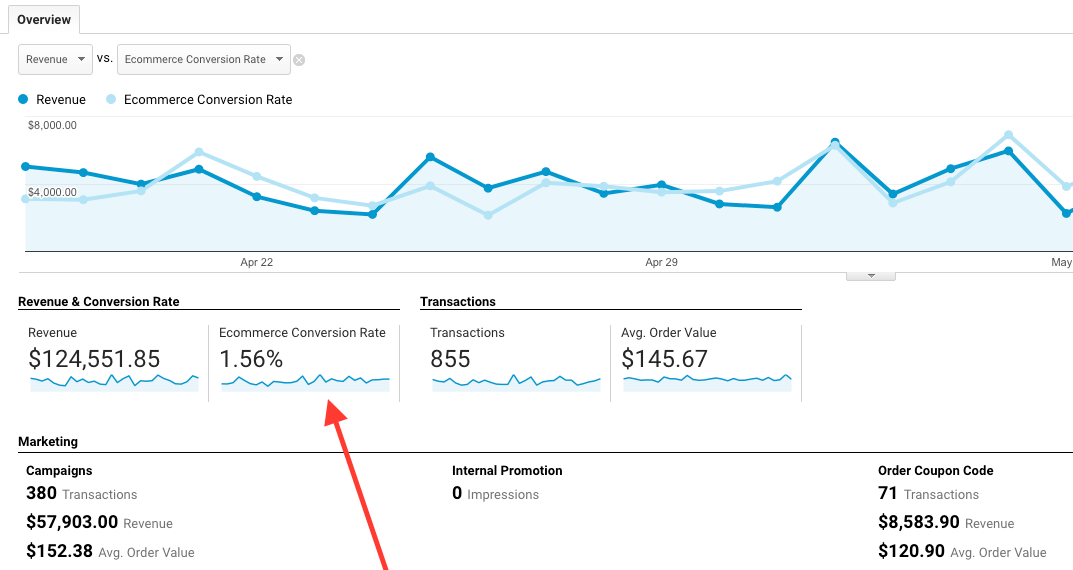Remove the comparison metric with X icon
1073x570 pixels.
tap(299, 60)
